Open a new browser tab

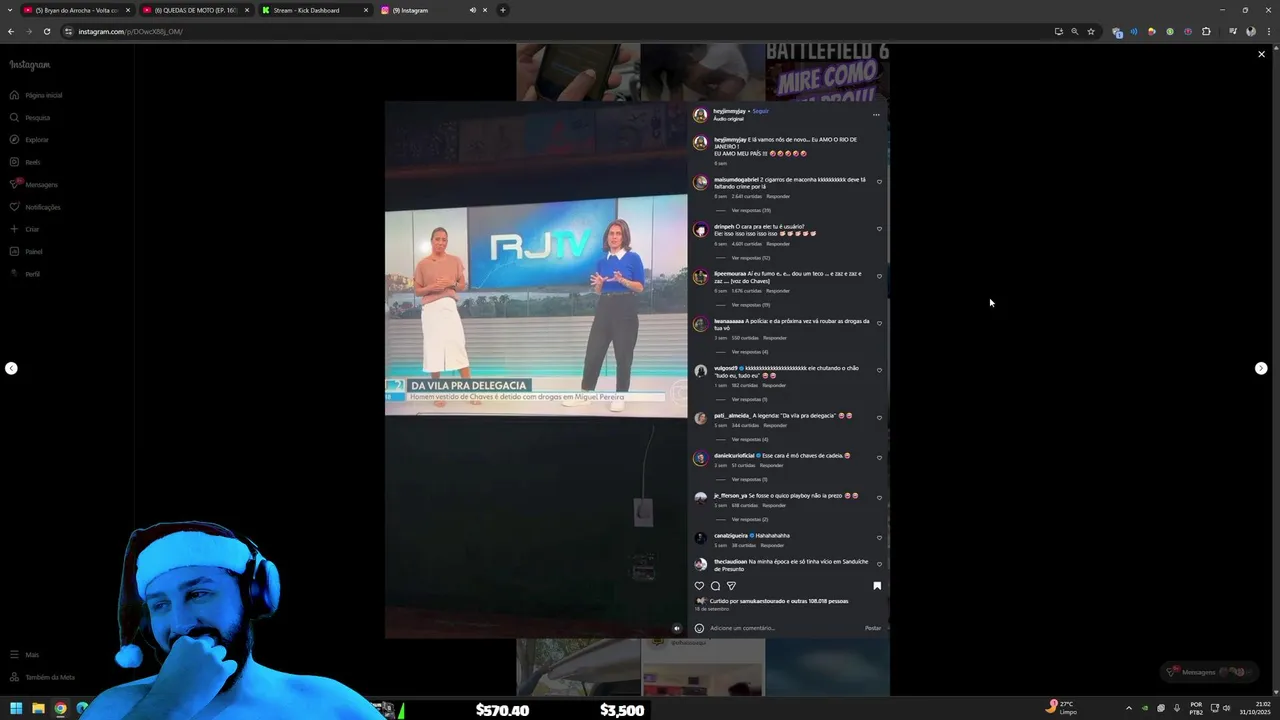pyautogui.click(x=503, y=10)
